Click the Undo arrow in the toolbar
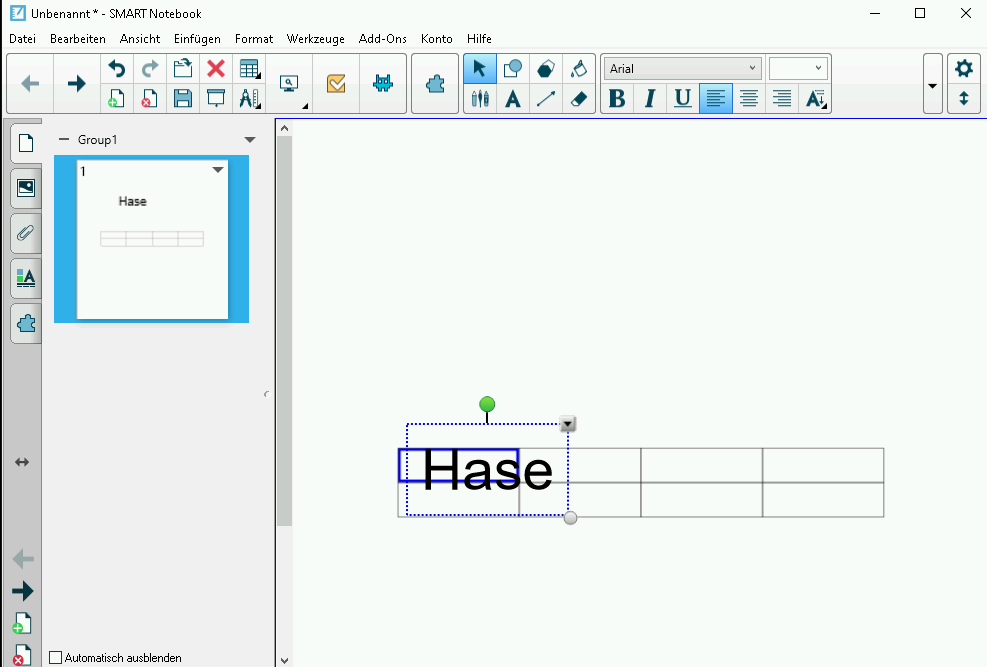Viewport: 987px width, 667px height. (x=117, y=69)
